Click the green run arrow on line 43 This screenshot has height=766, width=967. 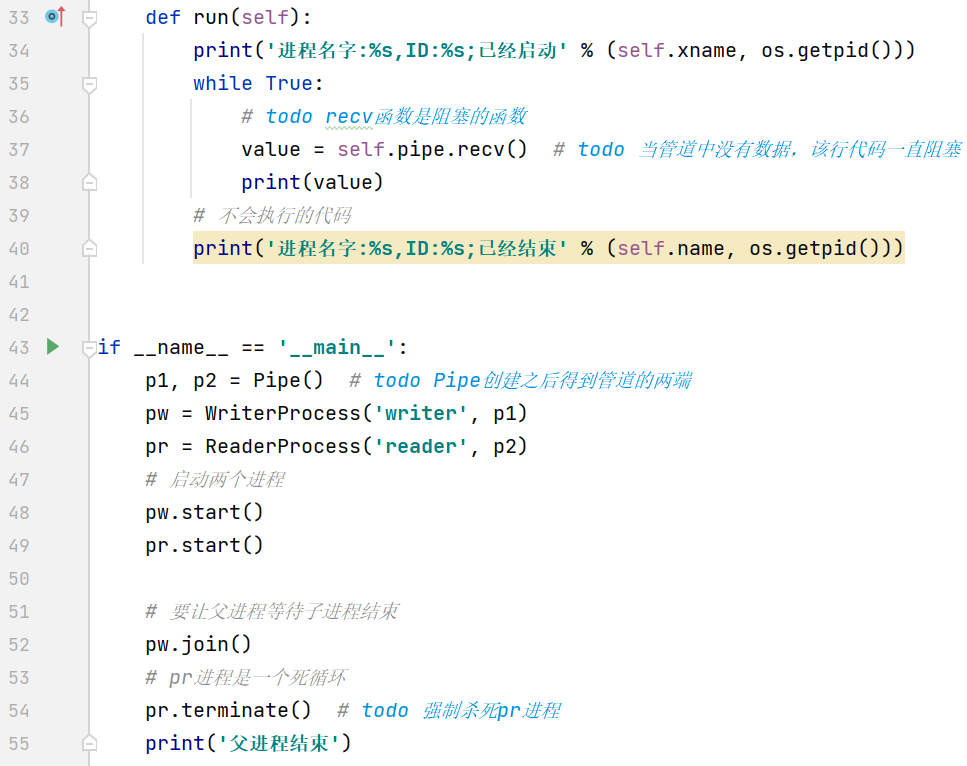pyautogui.click(x=53, y=347)
